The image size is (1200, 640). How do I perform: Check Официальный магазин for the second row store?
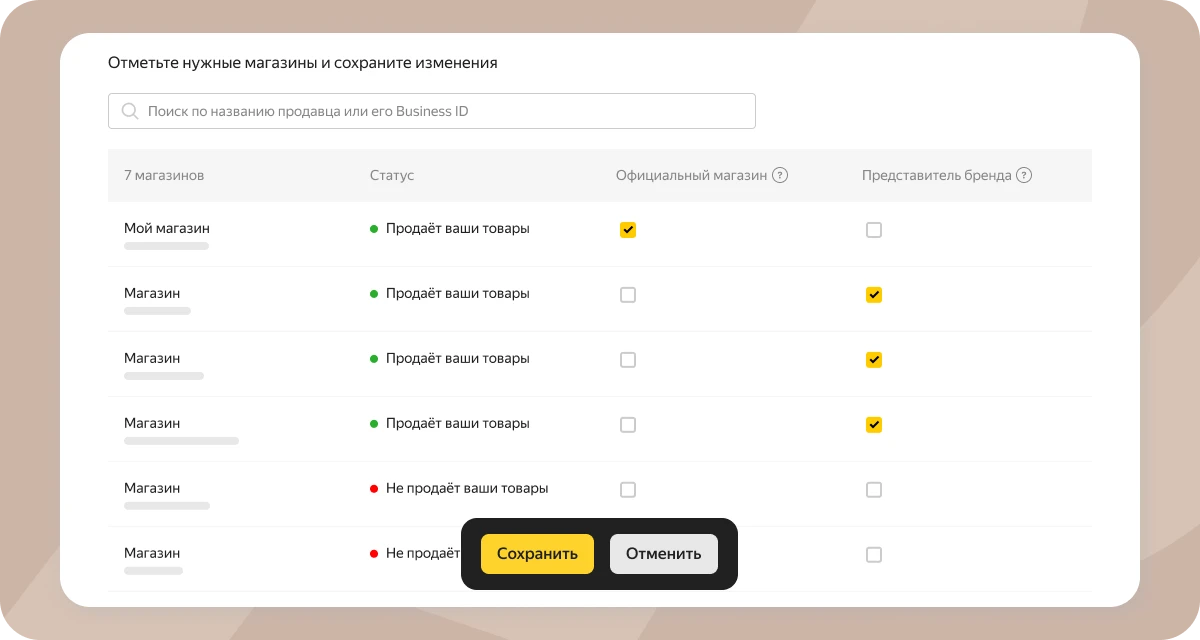coord(628,295)
